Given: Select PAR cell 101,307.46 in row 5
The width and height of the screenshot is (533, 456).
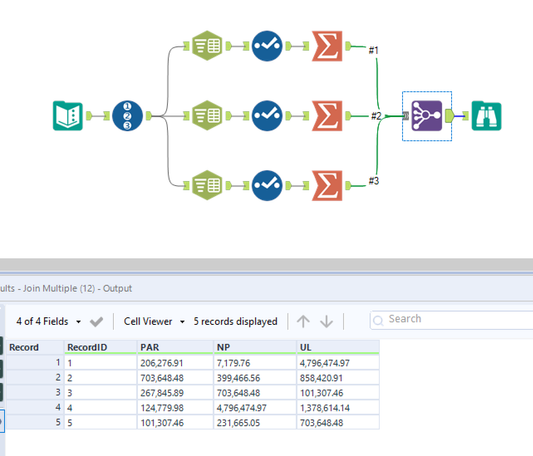Looking at the screenshot, I should click(x=175, y=423).
